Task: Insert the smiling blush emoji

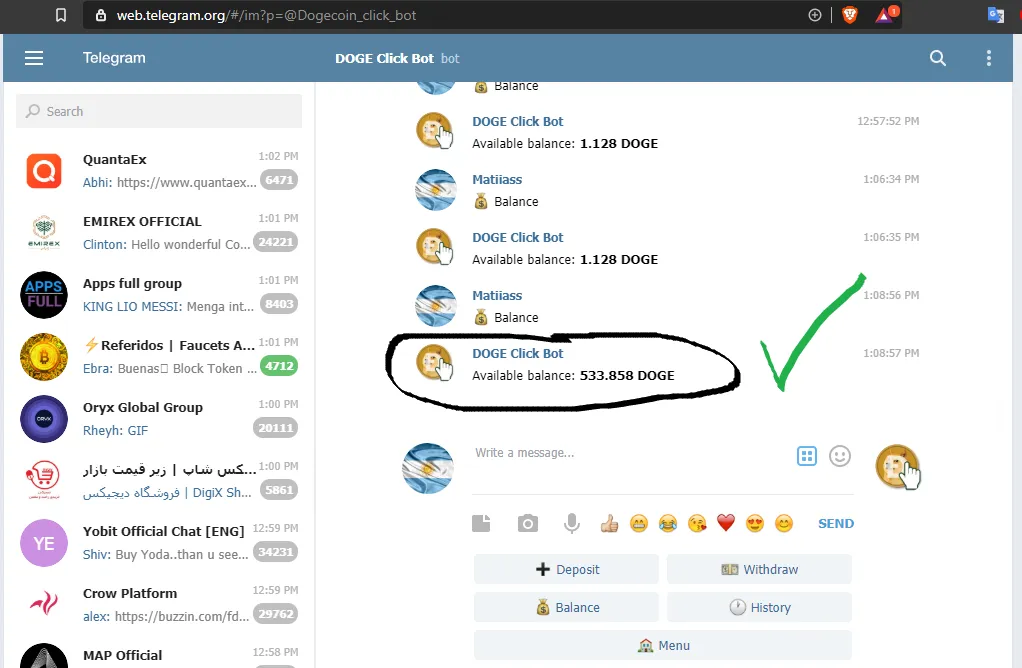Action: [783, 523]
